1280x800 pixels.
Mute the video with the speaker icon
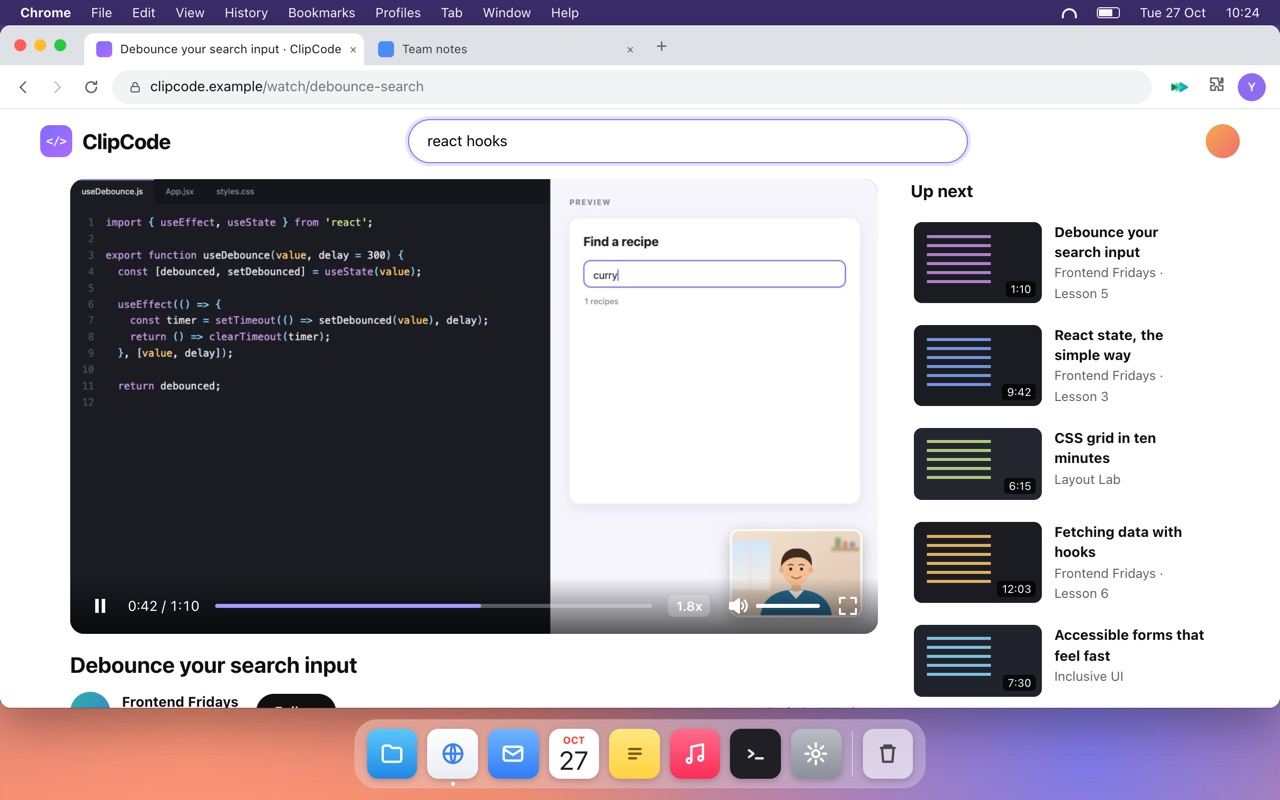coord(738,606)
